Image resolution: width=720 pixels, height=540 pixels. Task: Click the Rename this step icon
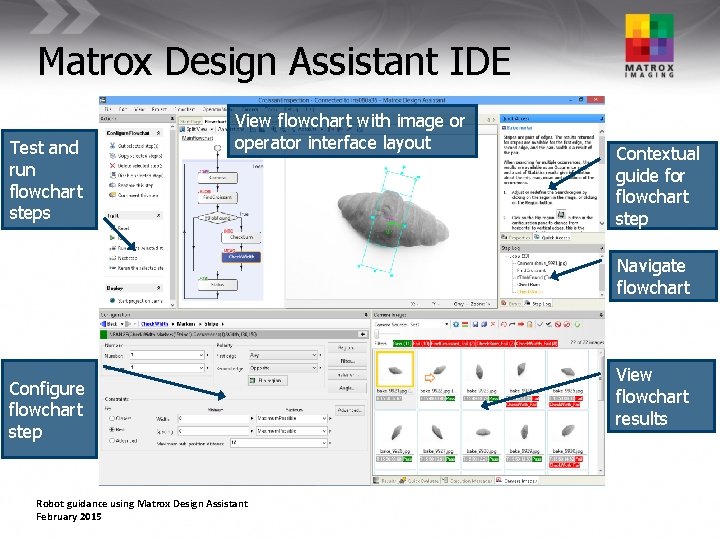pos(112,185)
